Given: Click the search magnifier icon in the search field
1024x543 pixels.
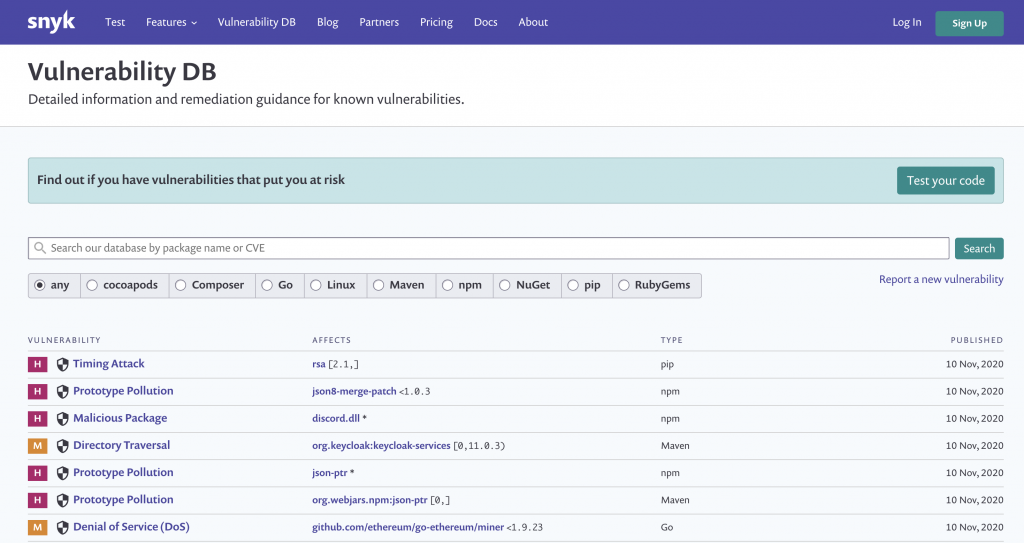Looking at the screenshot, I should pos(40,248).
